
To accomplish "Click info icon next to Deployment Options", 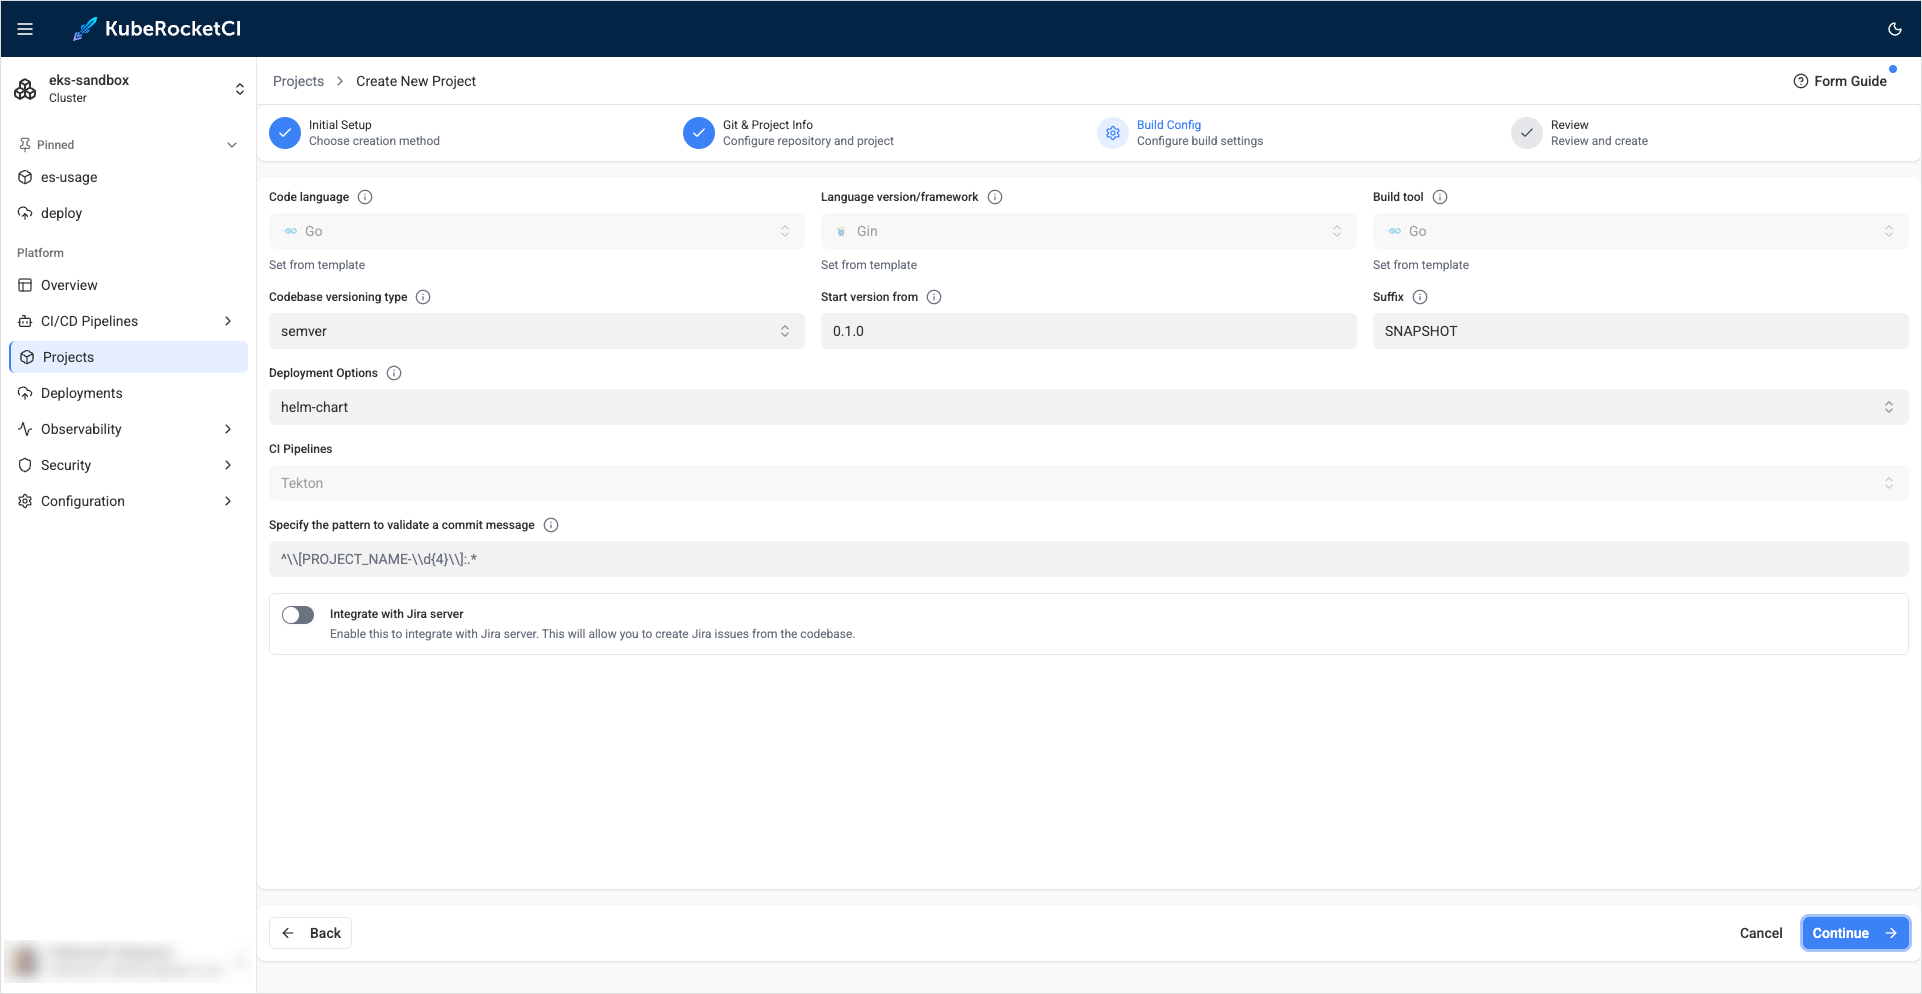I will (394, 373).
